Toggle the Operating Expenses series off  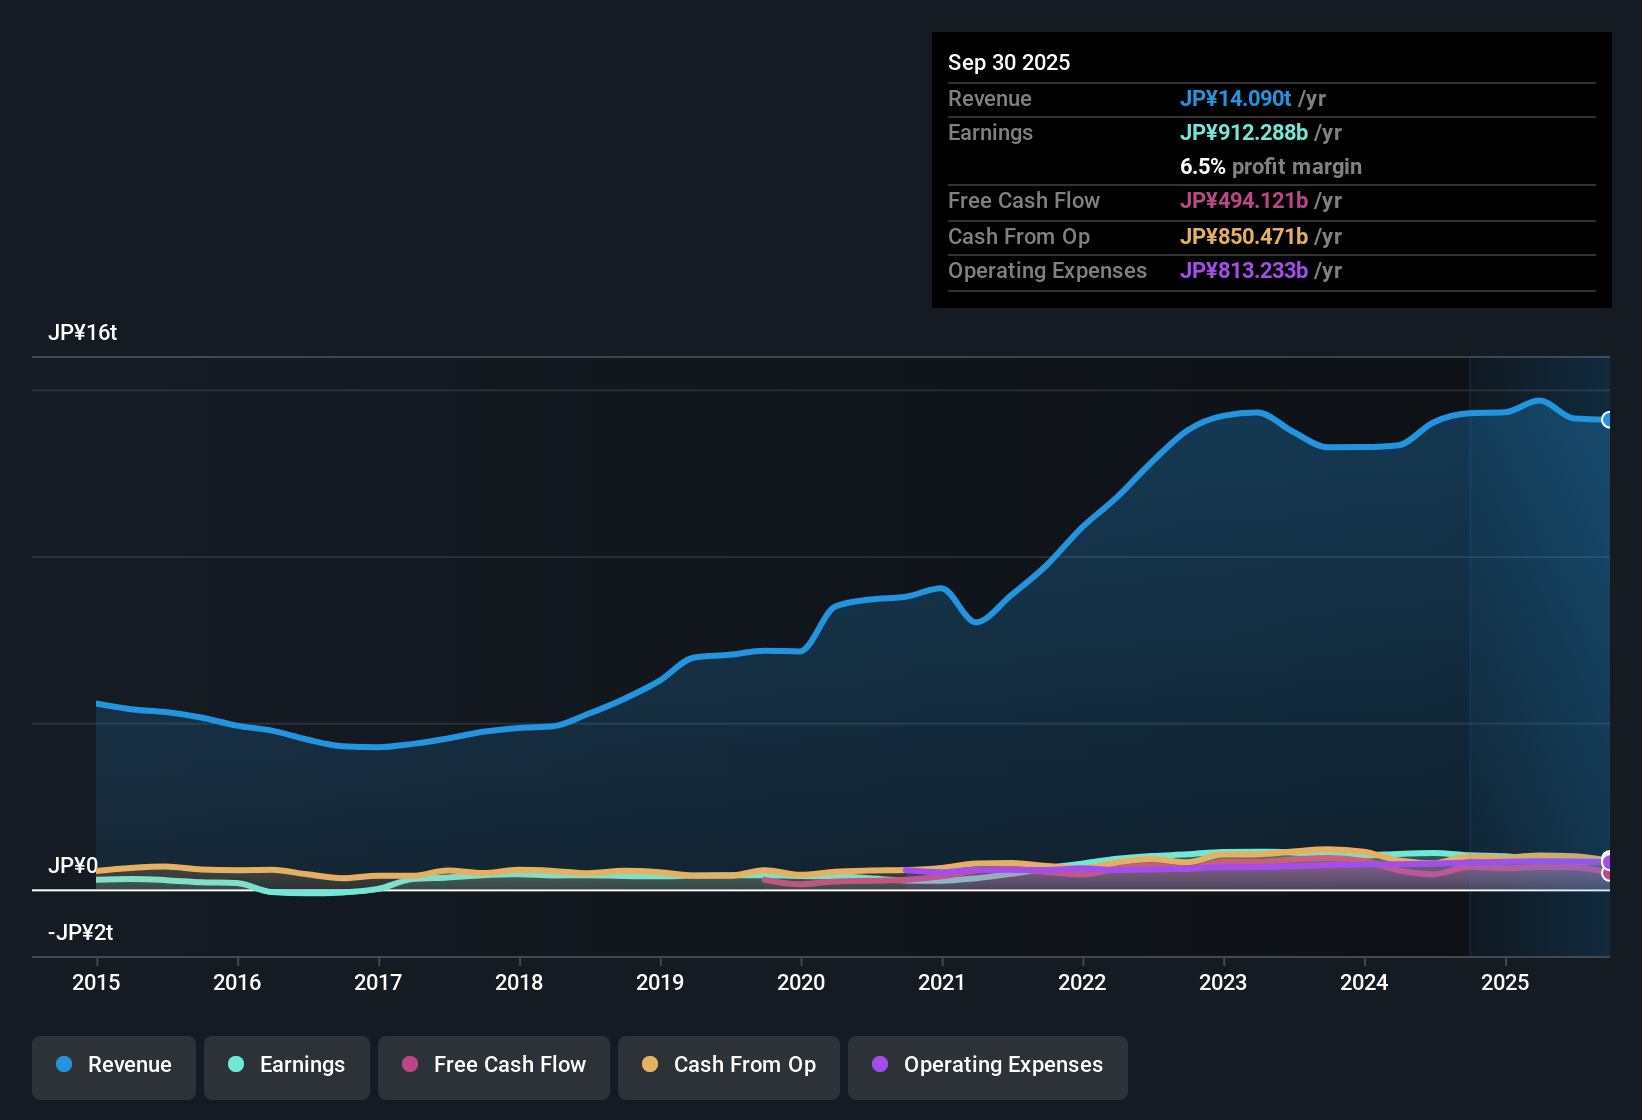point(987,1065)
